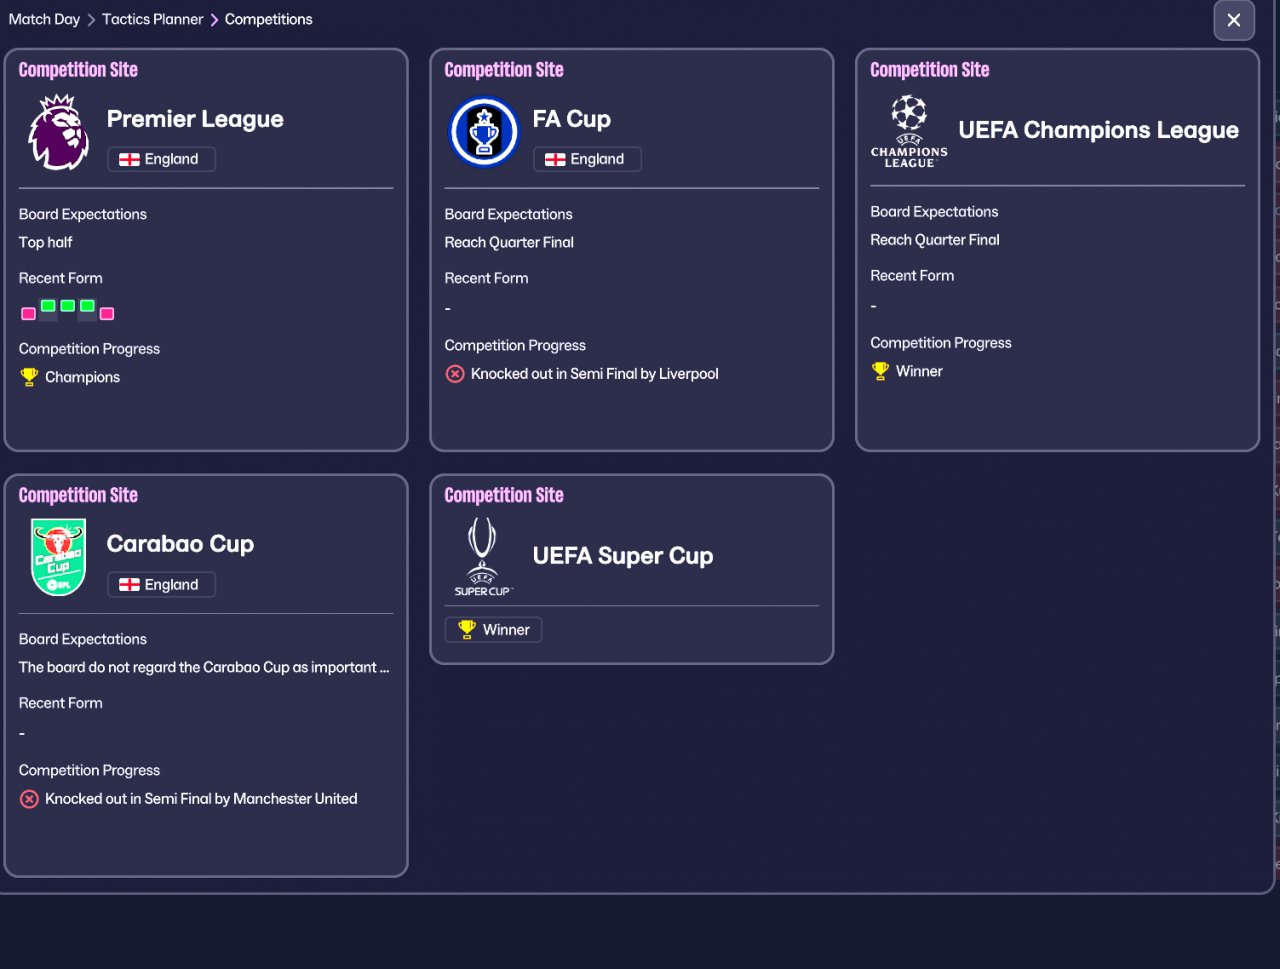Select the Competitions breadcrumb label

click(x=268, y=19)
